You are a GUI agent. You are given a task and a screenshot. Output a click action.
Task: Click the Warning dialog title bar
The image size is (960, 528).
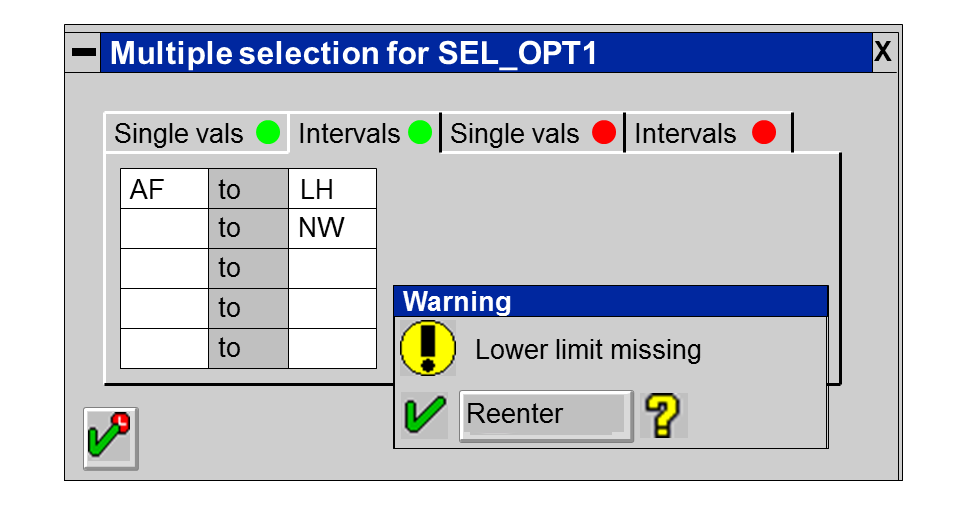point(610,301)
